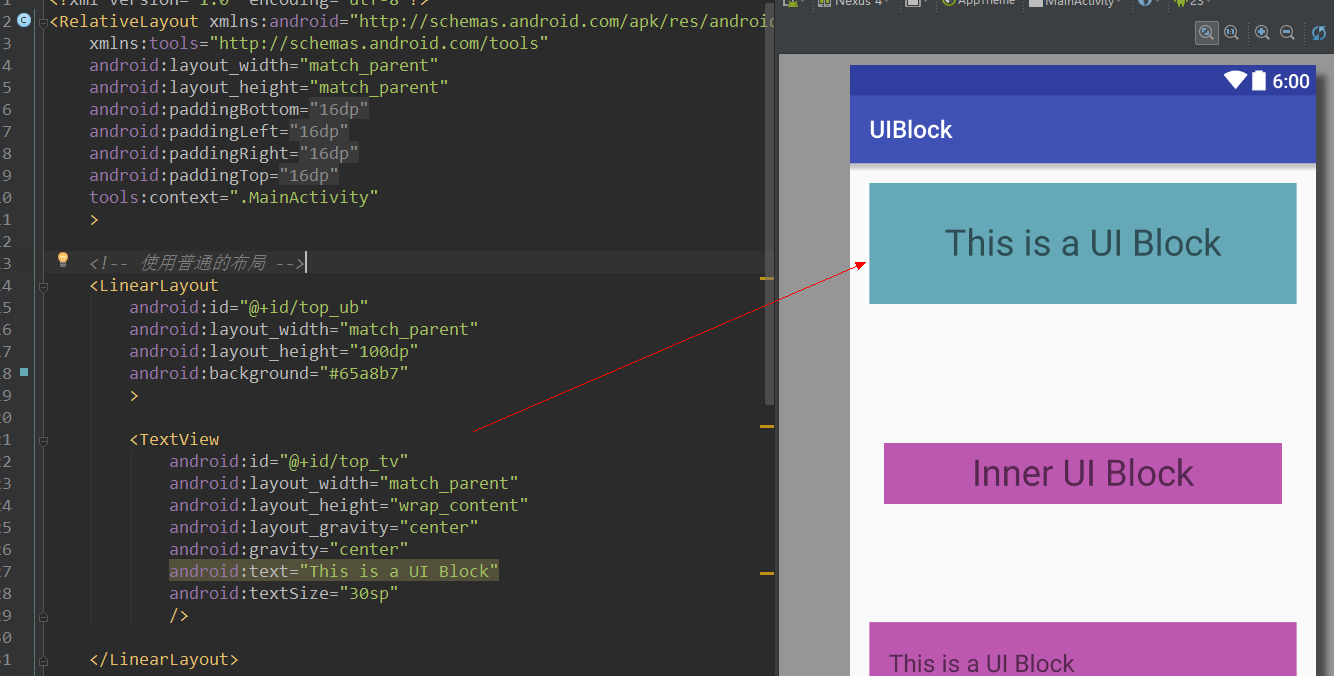Click warning stripe mark near android:text line
This screenshot has height=676, width=1334.
coord(767,574)
